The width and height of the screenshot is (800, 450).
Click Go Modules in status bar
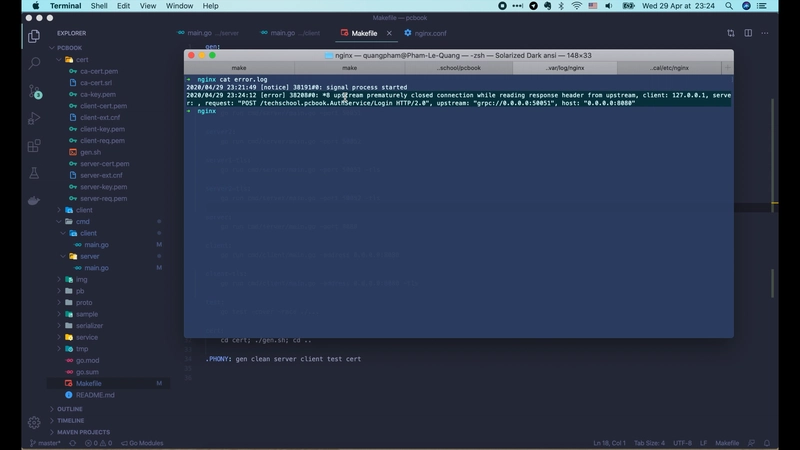click(x=142, y=443)
